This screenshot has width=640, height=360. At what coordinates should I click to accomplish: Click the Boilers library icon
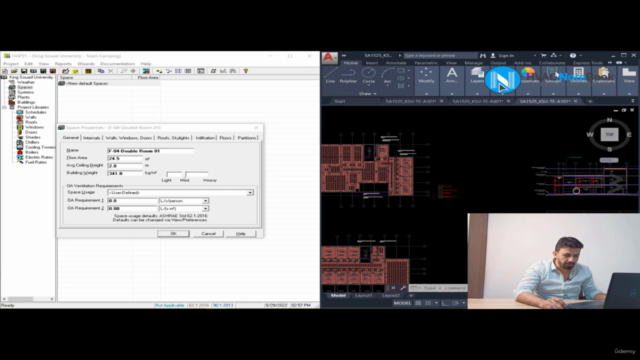click(x=20, y=152)
